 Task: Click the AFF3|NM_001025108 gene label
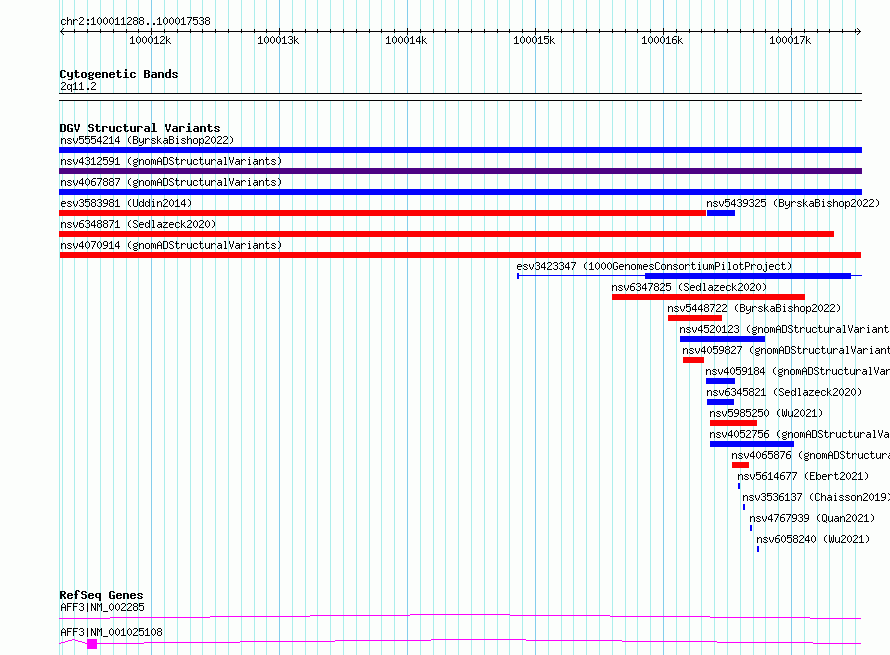tap(111, 632)
